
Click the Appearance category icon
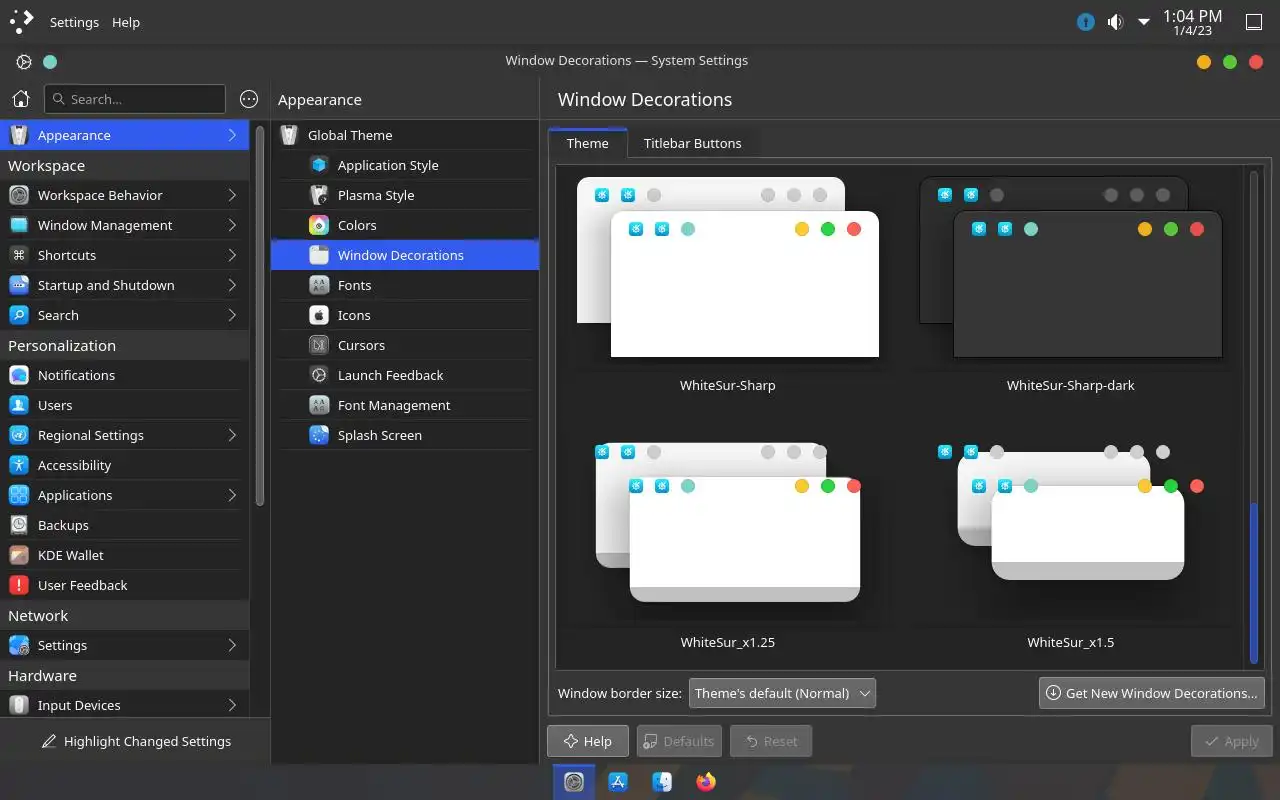coord(19,135)
